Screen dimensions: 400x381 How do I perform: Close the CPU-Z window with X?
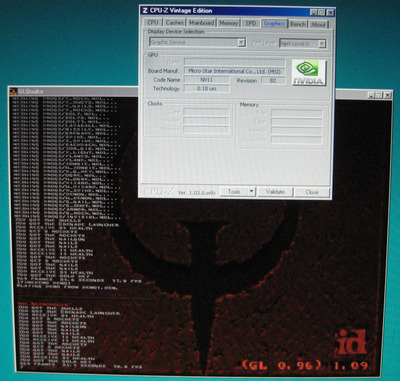(x=330, y=13)
